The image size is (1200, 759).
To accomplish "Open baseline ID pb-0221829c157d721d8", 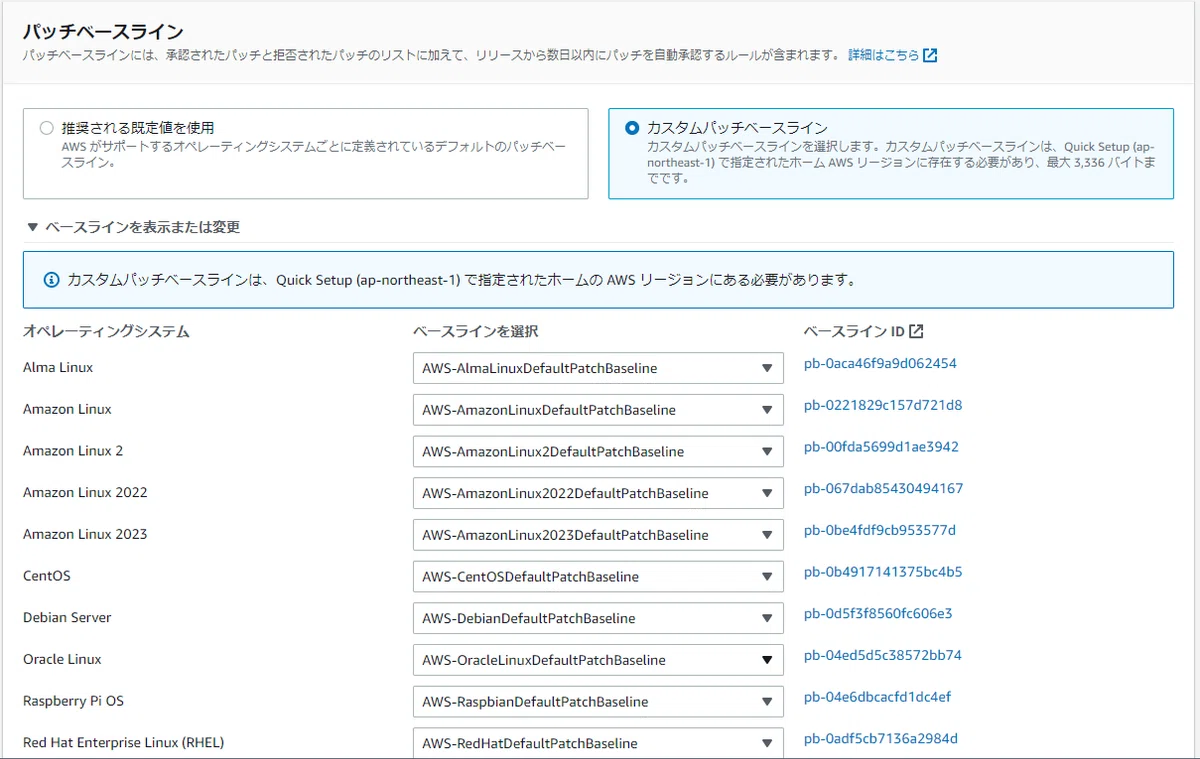I will pos(883,405).
